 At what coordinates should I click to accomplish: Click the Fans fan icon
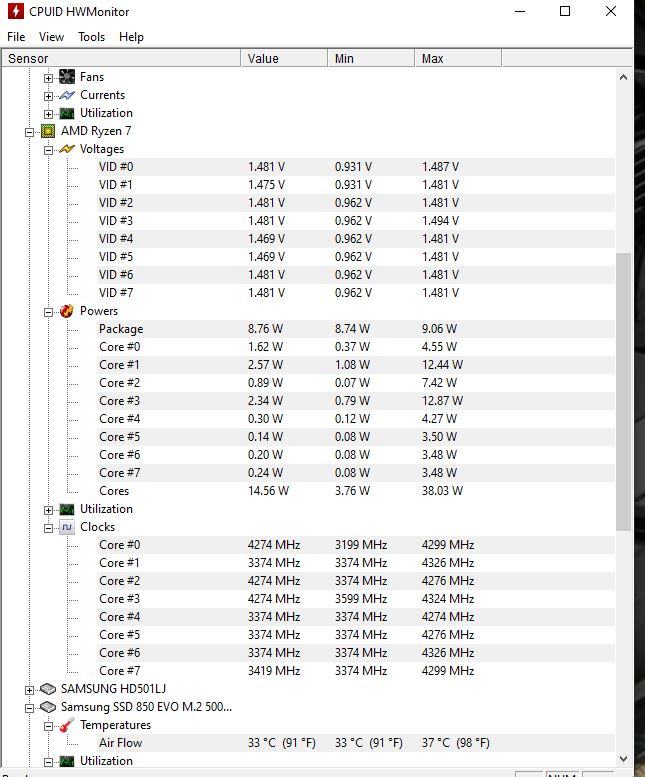point(67,77)
